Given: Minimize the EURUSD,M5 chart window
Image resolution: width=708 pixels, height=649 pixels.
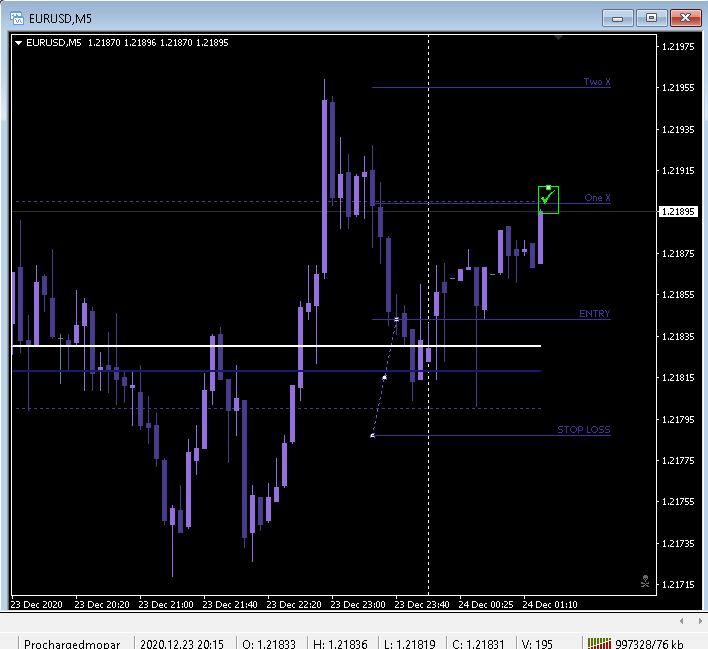Looking at the screenshot, I should 617,18.
